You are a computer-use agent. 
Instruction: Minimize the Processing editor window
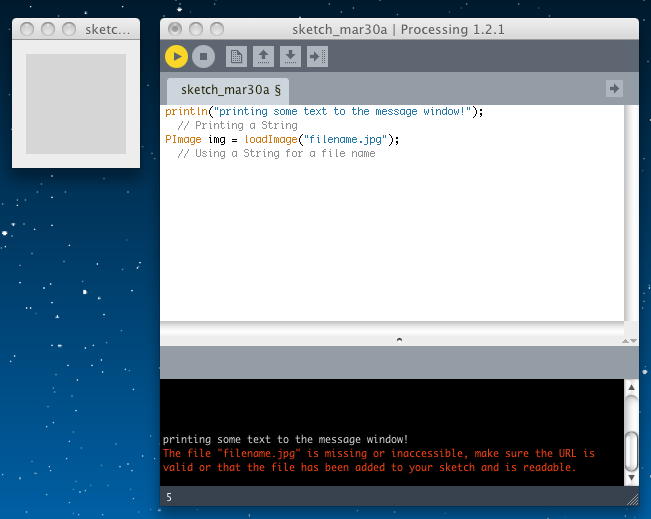(x=196, y=29)
